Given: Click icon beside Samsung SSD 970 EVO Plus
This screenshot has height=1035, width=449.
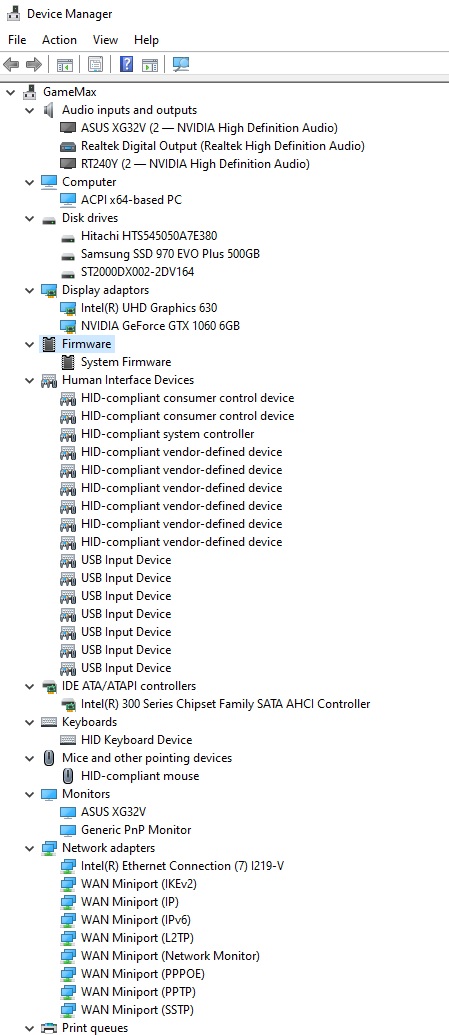Looking at the screenshot, I should point(68,254).
